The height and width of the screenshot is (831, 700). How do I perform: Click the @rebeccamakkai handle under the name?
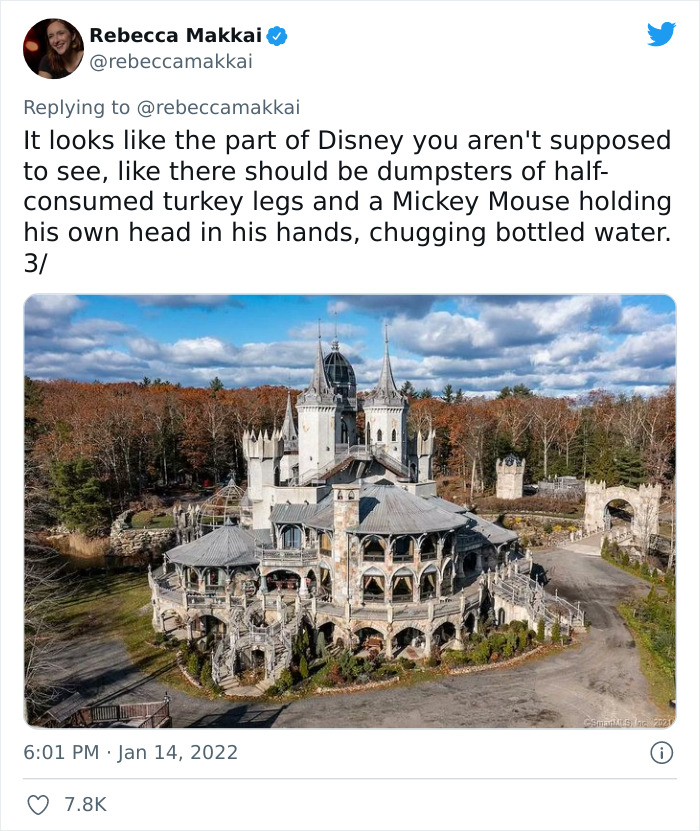tap(171, 61)
